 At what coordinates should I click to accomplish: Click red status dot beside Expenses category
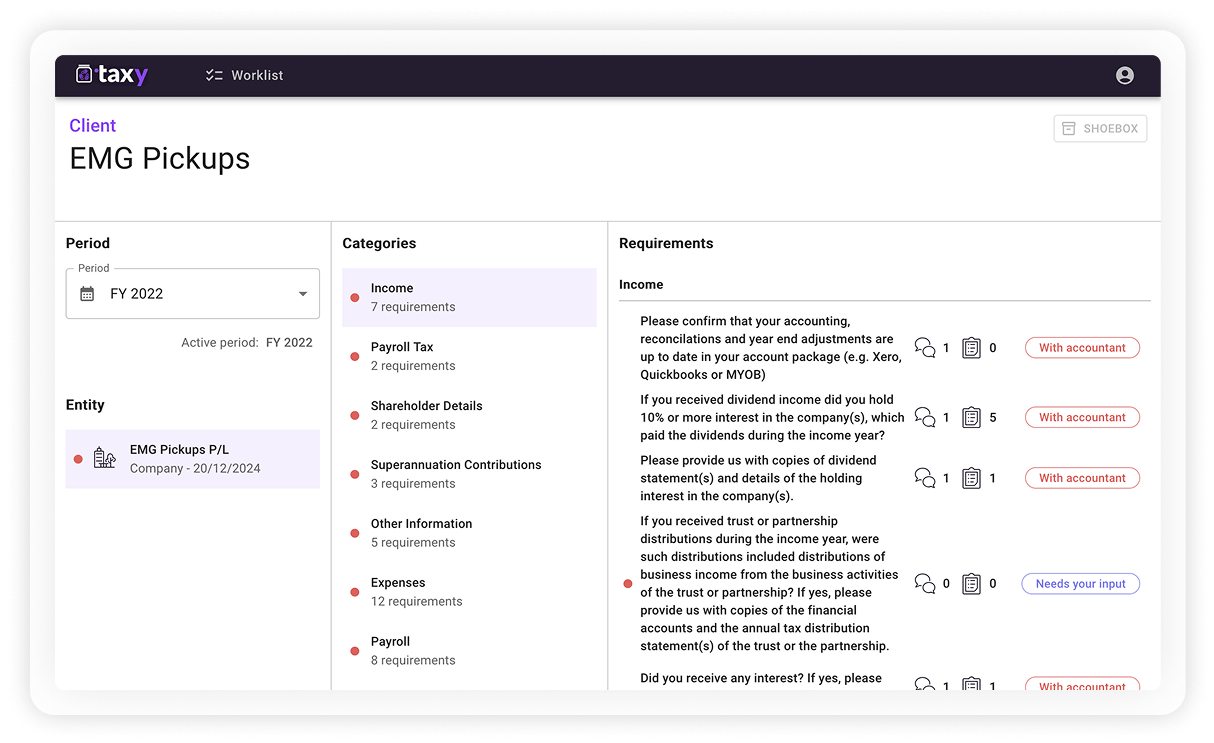point(354,592)
